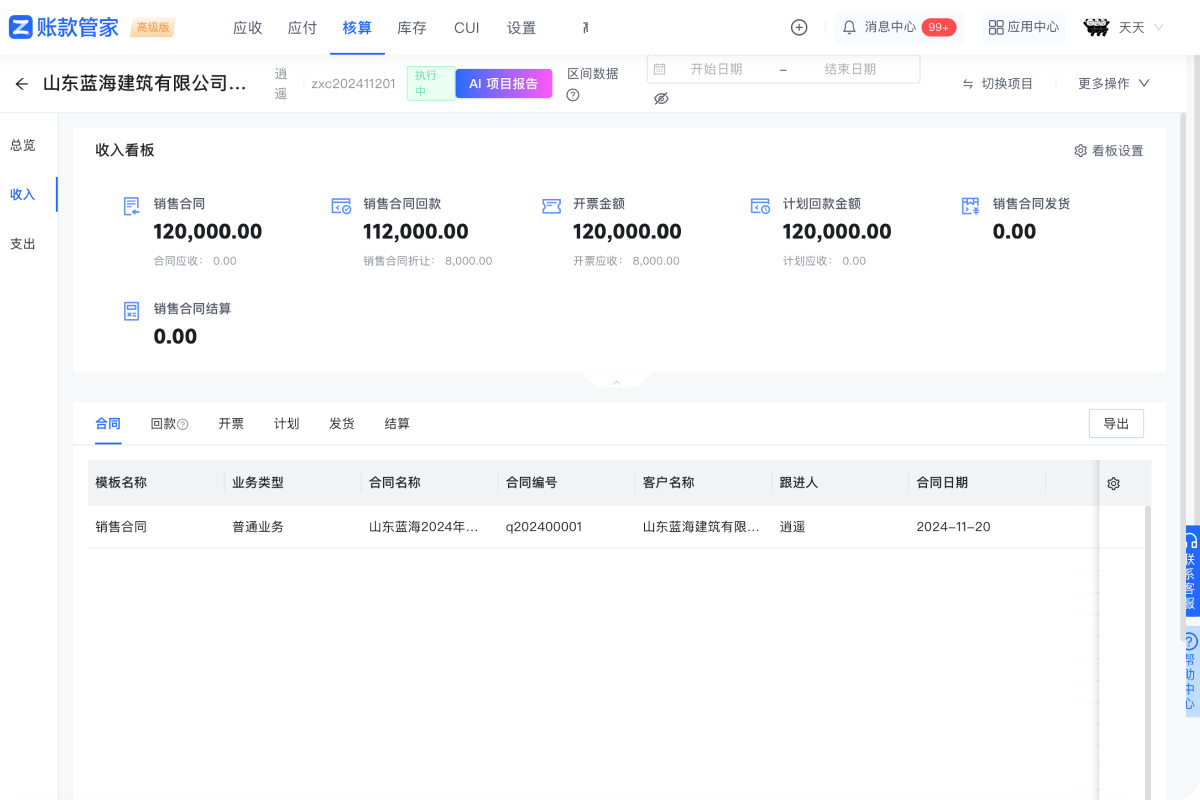The width and height of the screenshot is (1200, 800).
Task: Open 消息中心 via the bell icon
Action: pyautogui.click(x=849, y=28)
